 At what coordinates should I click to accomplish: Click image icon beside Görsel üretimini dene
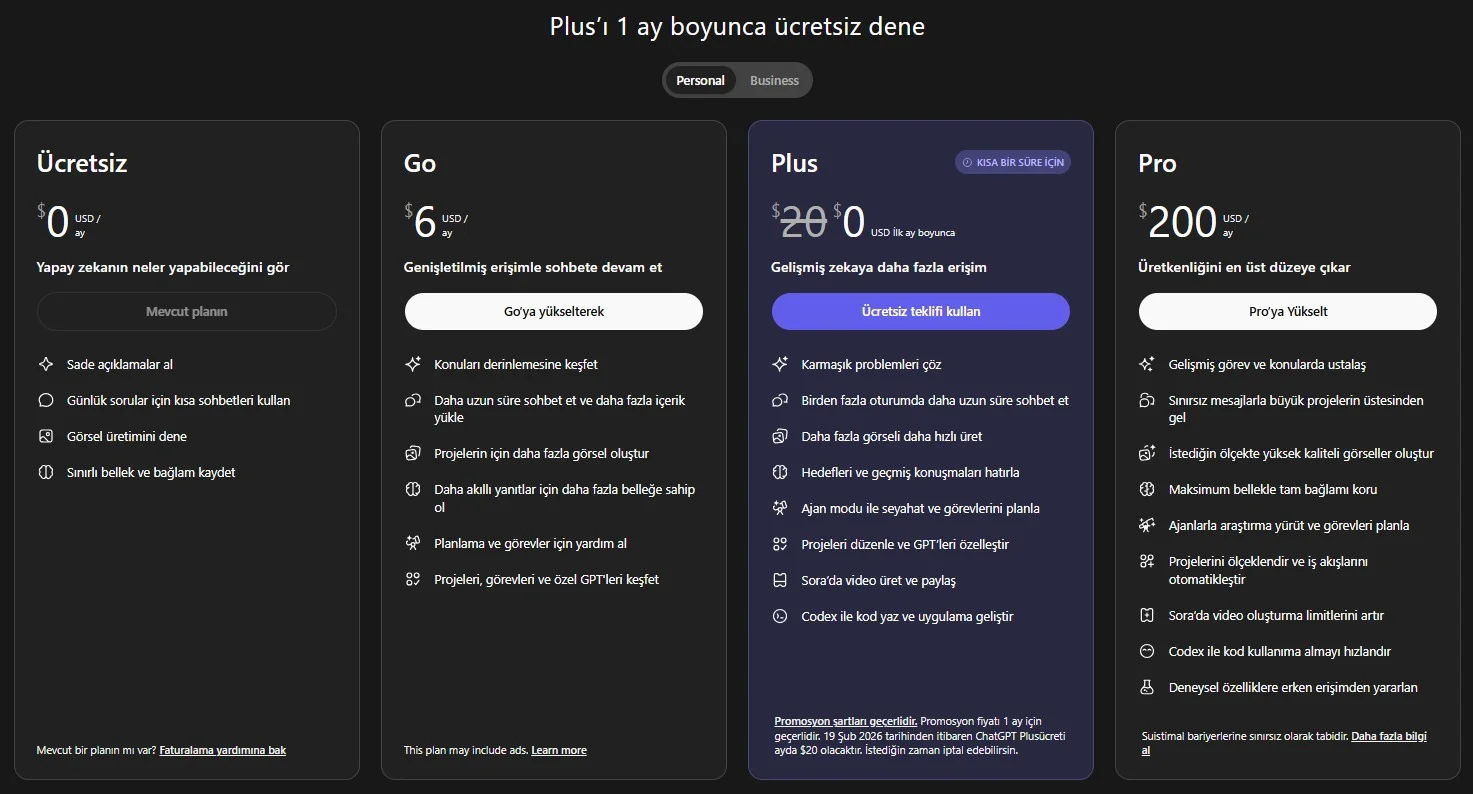coord(46,437)
